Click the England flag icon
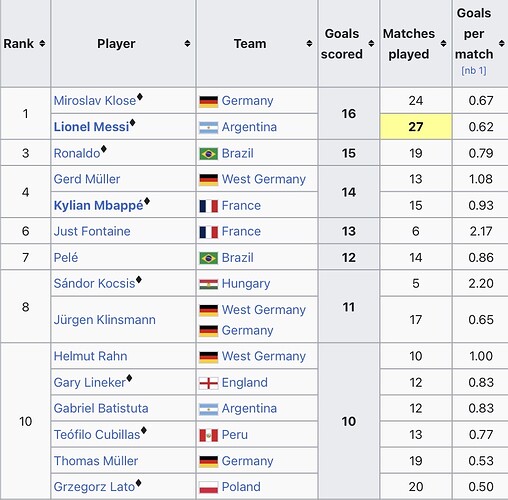The height and width of the screenshot is (500, 508). pyautogui.click(x=209, y=383)
